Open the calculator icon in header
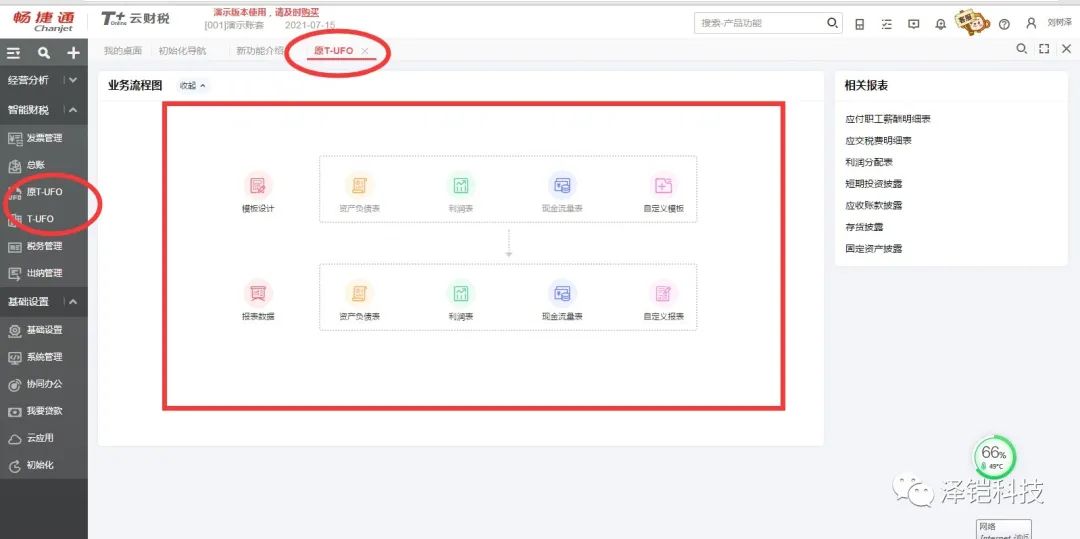 click(860, 24)
